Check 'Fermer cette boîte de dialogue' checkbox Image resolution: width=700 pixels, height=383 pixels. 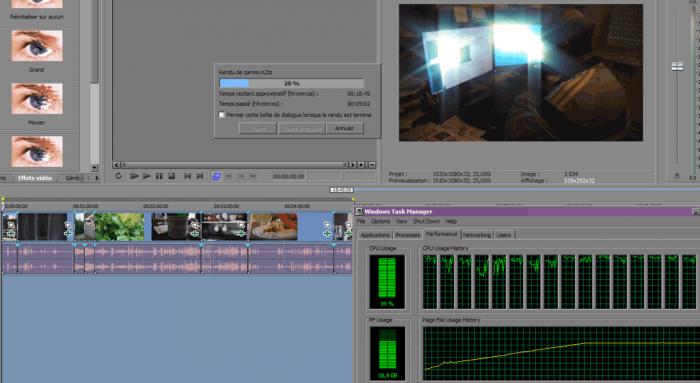[x=221, y=115]
